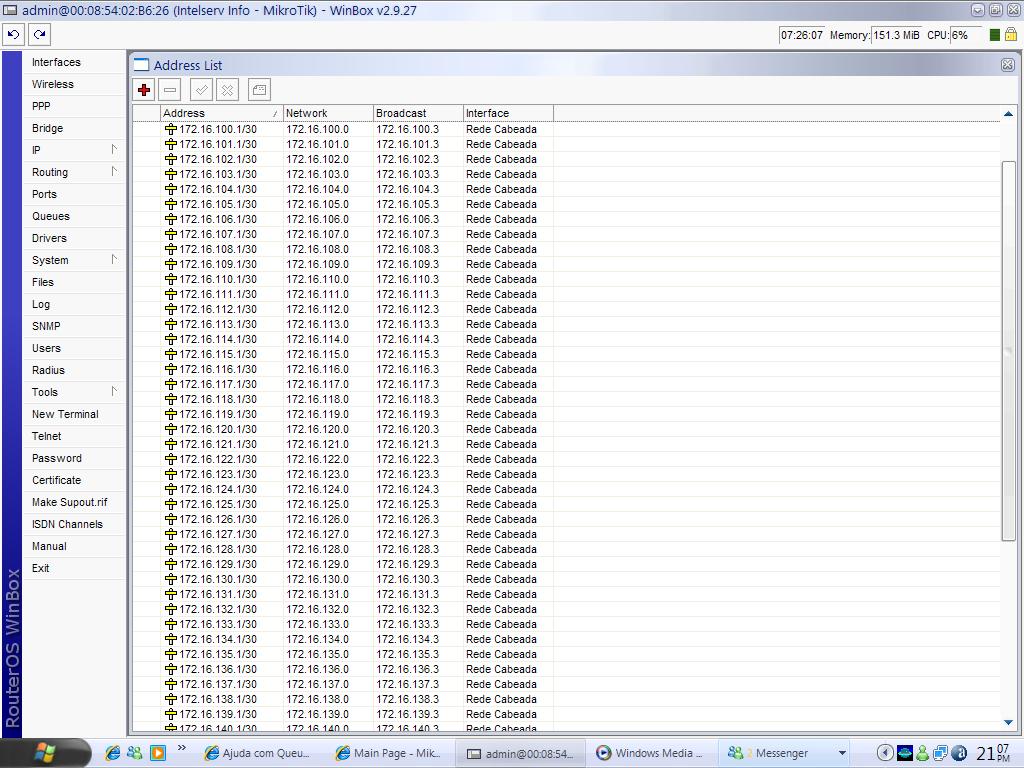The width and height of the screenshot is (1024, 768).
Task: Open Drivers menu item
Action: 74,238
